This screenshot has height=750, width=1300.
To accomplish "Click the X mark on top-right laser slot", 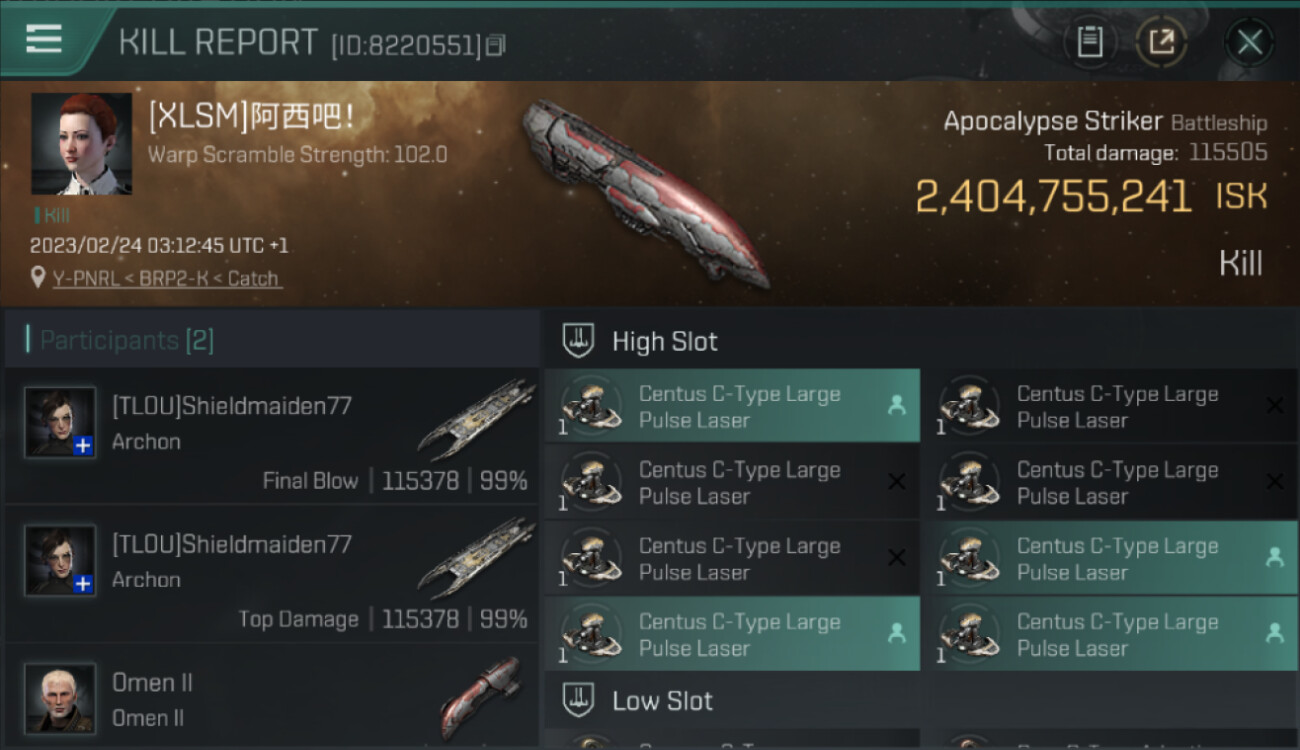I will click(x=1274, y=405).
